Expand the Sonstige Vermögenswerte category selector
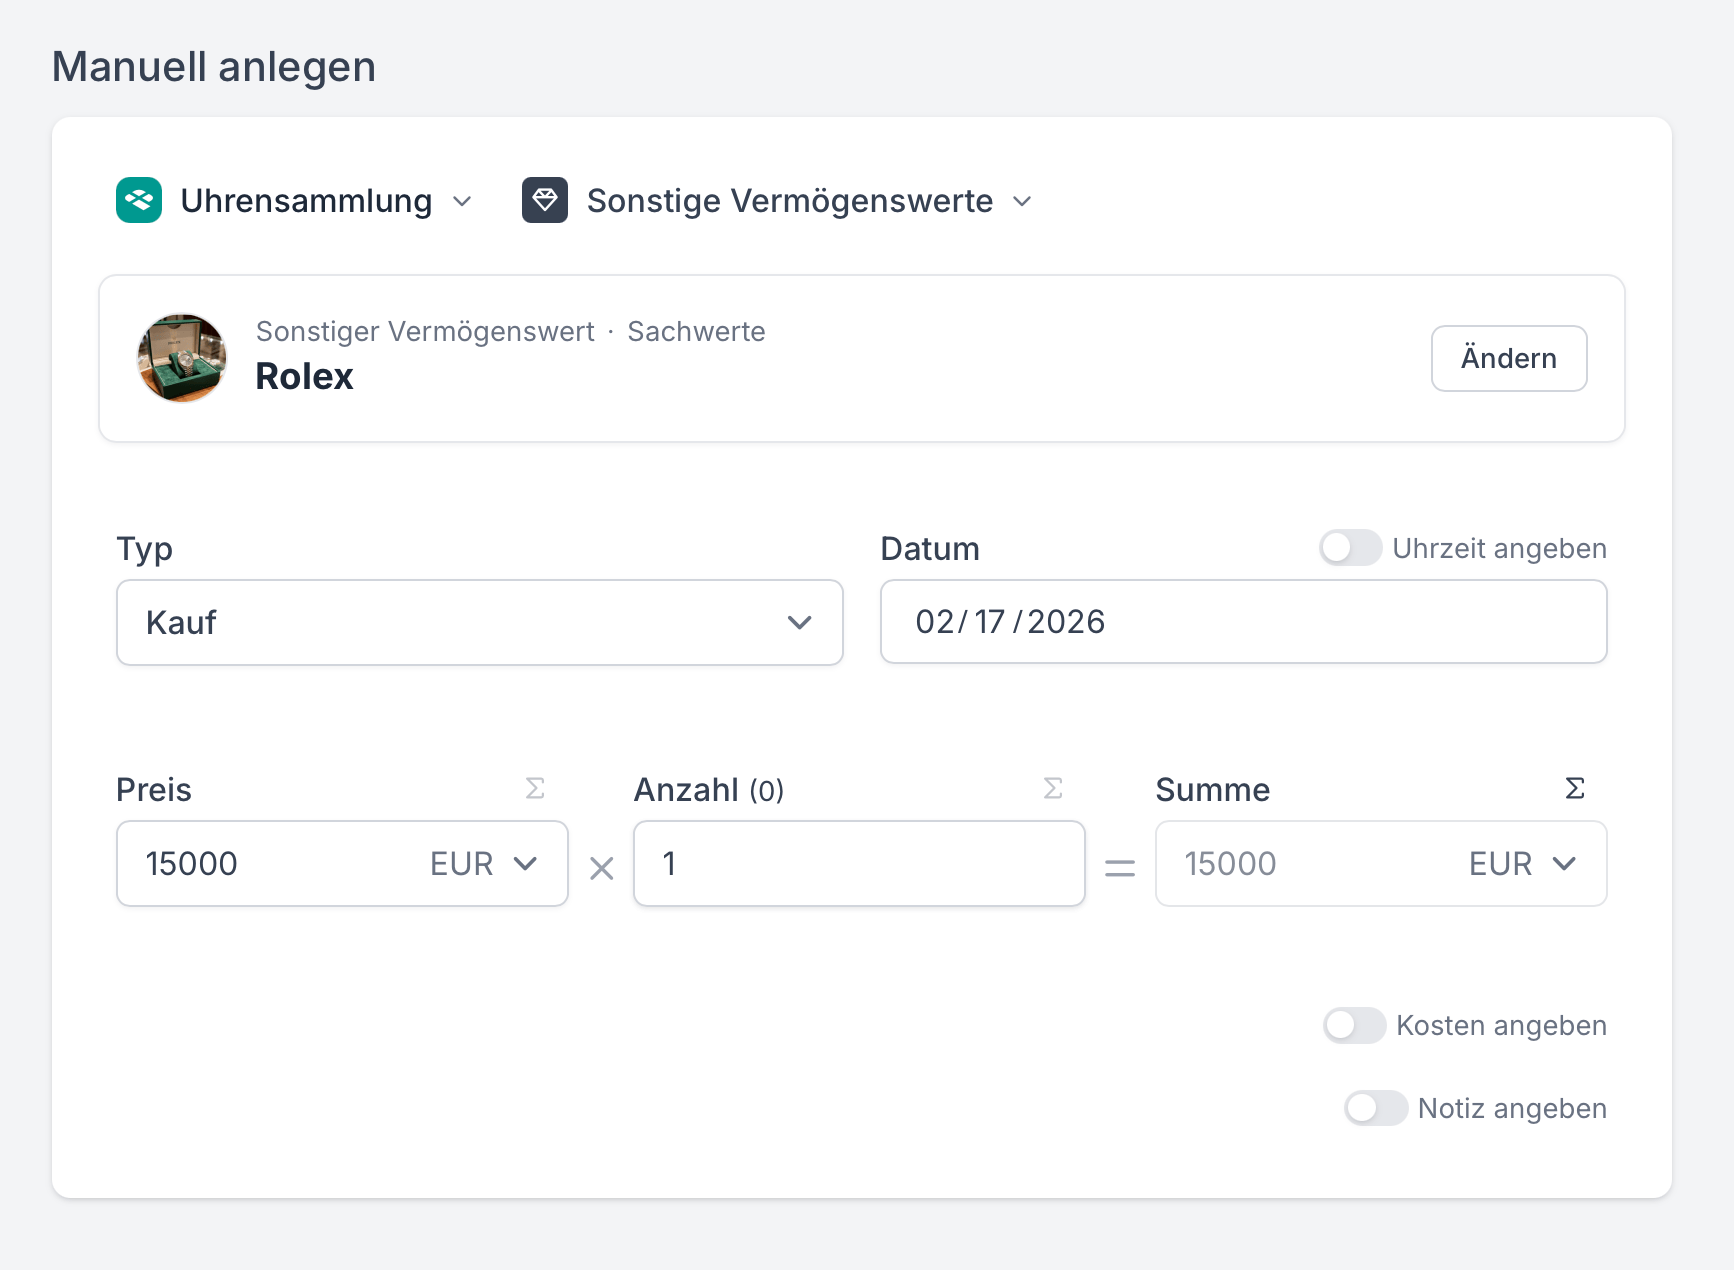This screenshot has width=1734, height=1270. tap(808, 201)
